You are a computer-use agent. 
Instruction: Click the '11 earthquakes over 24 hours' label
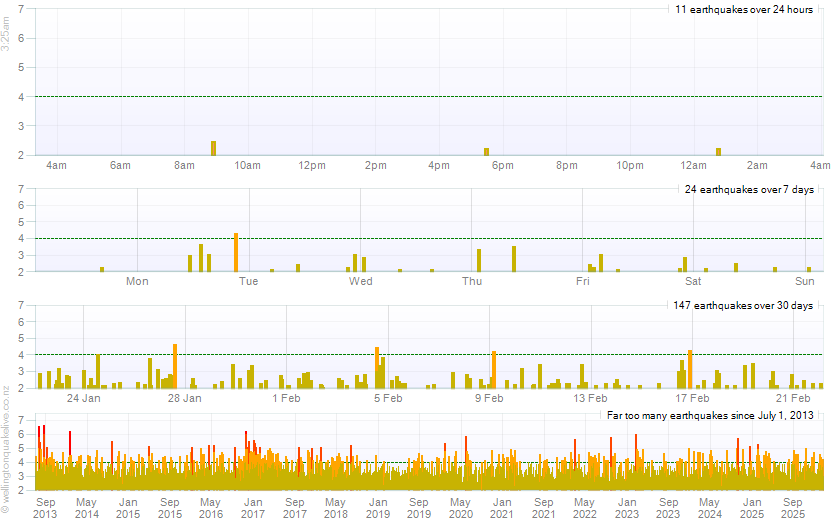(744, 10)
